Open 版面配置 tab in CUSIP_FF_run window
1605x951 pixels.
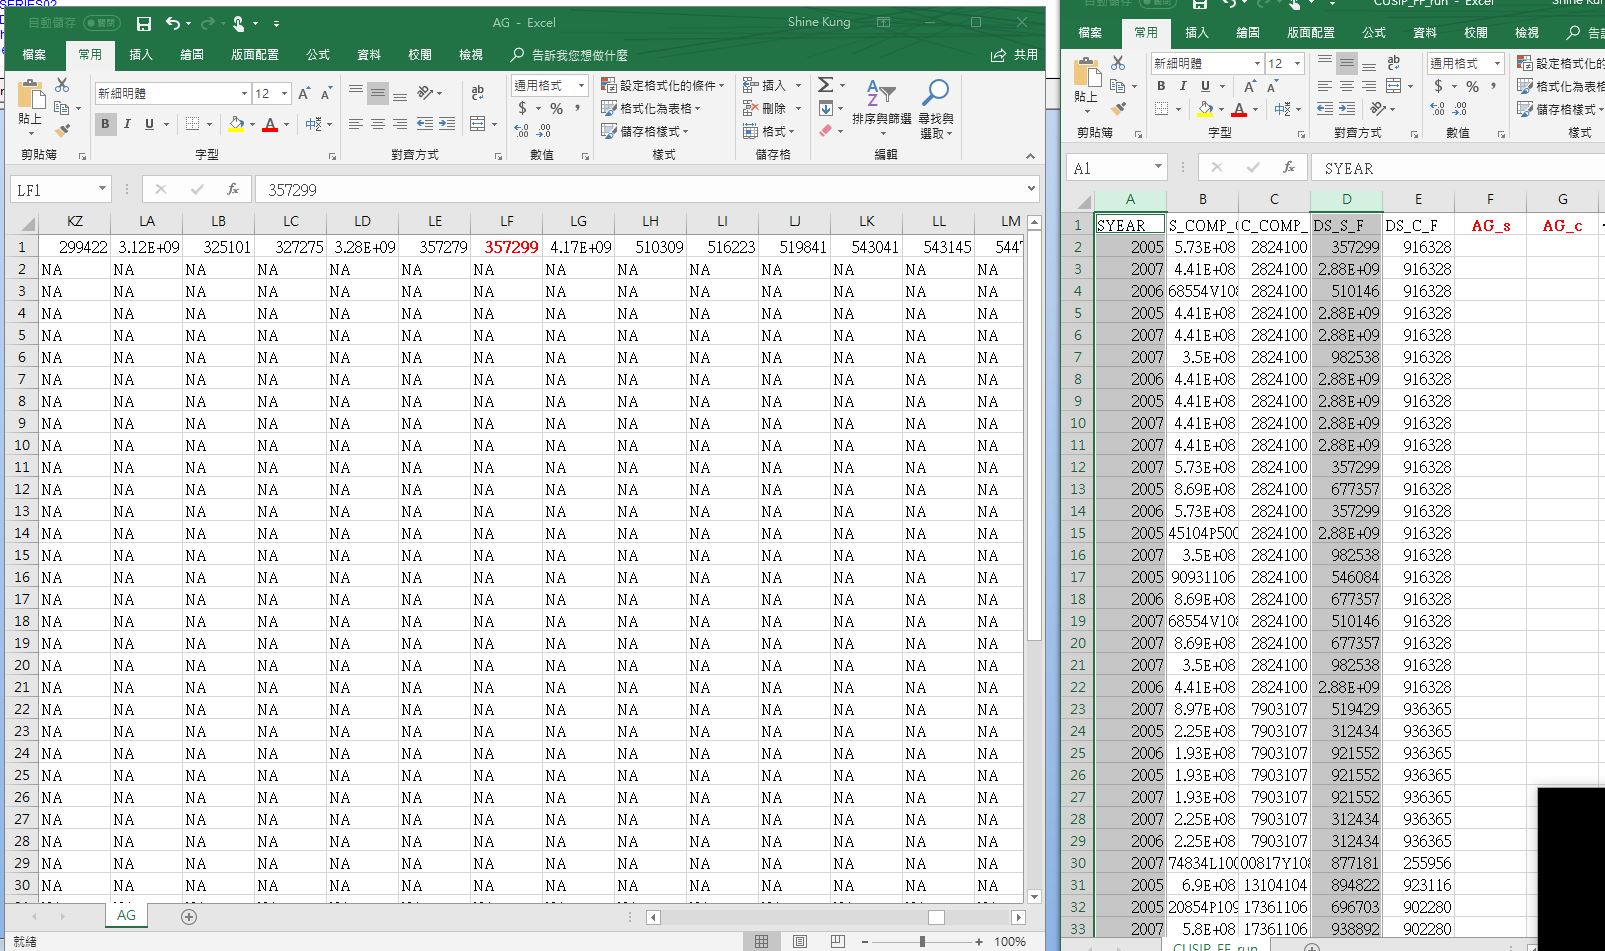(1310, 33)
